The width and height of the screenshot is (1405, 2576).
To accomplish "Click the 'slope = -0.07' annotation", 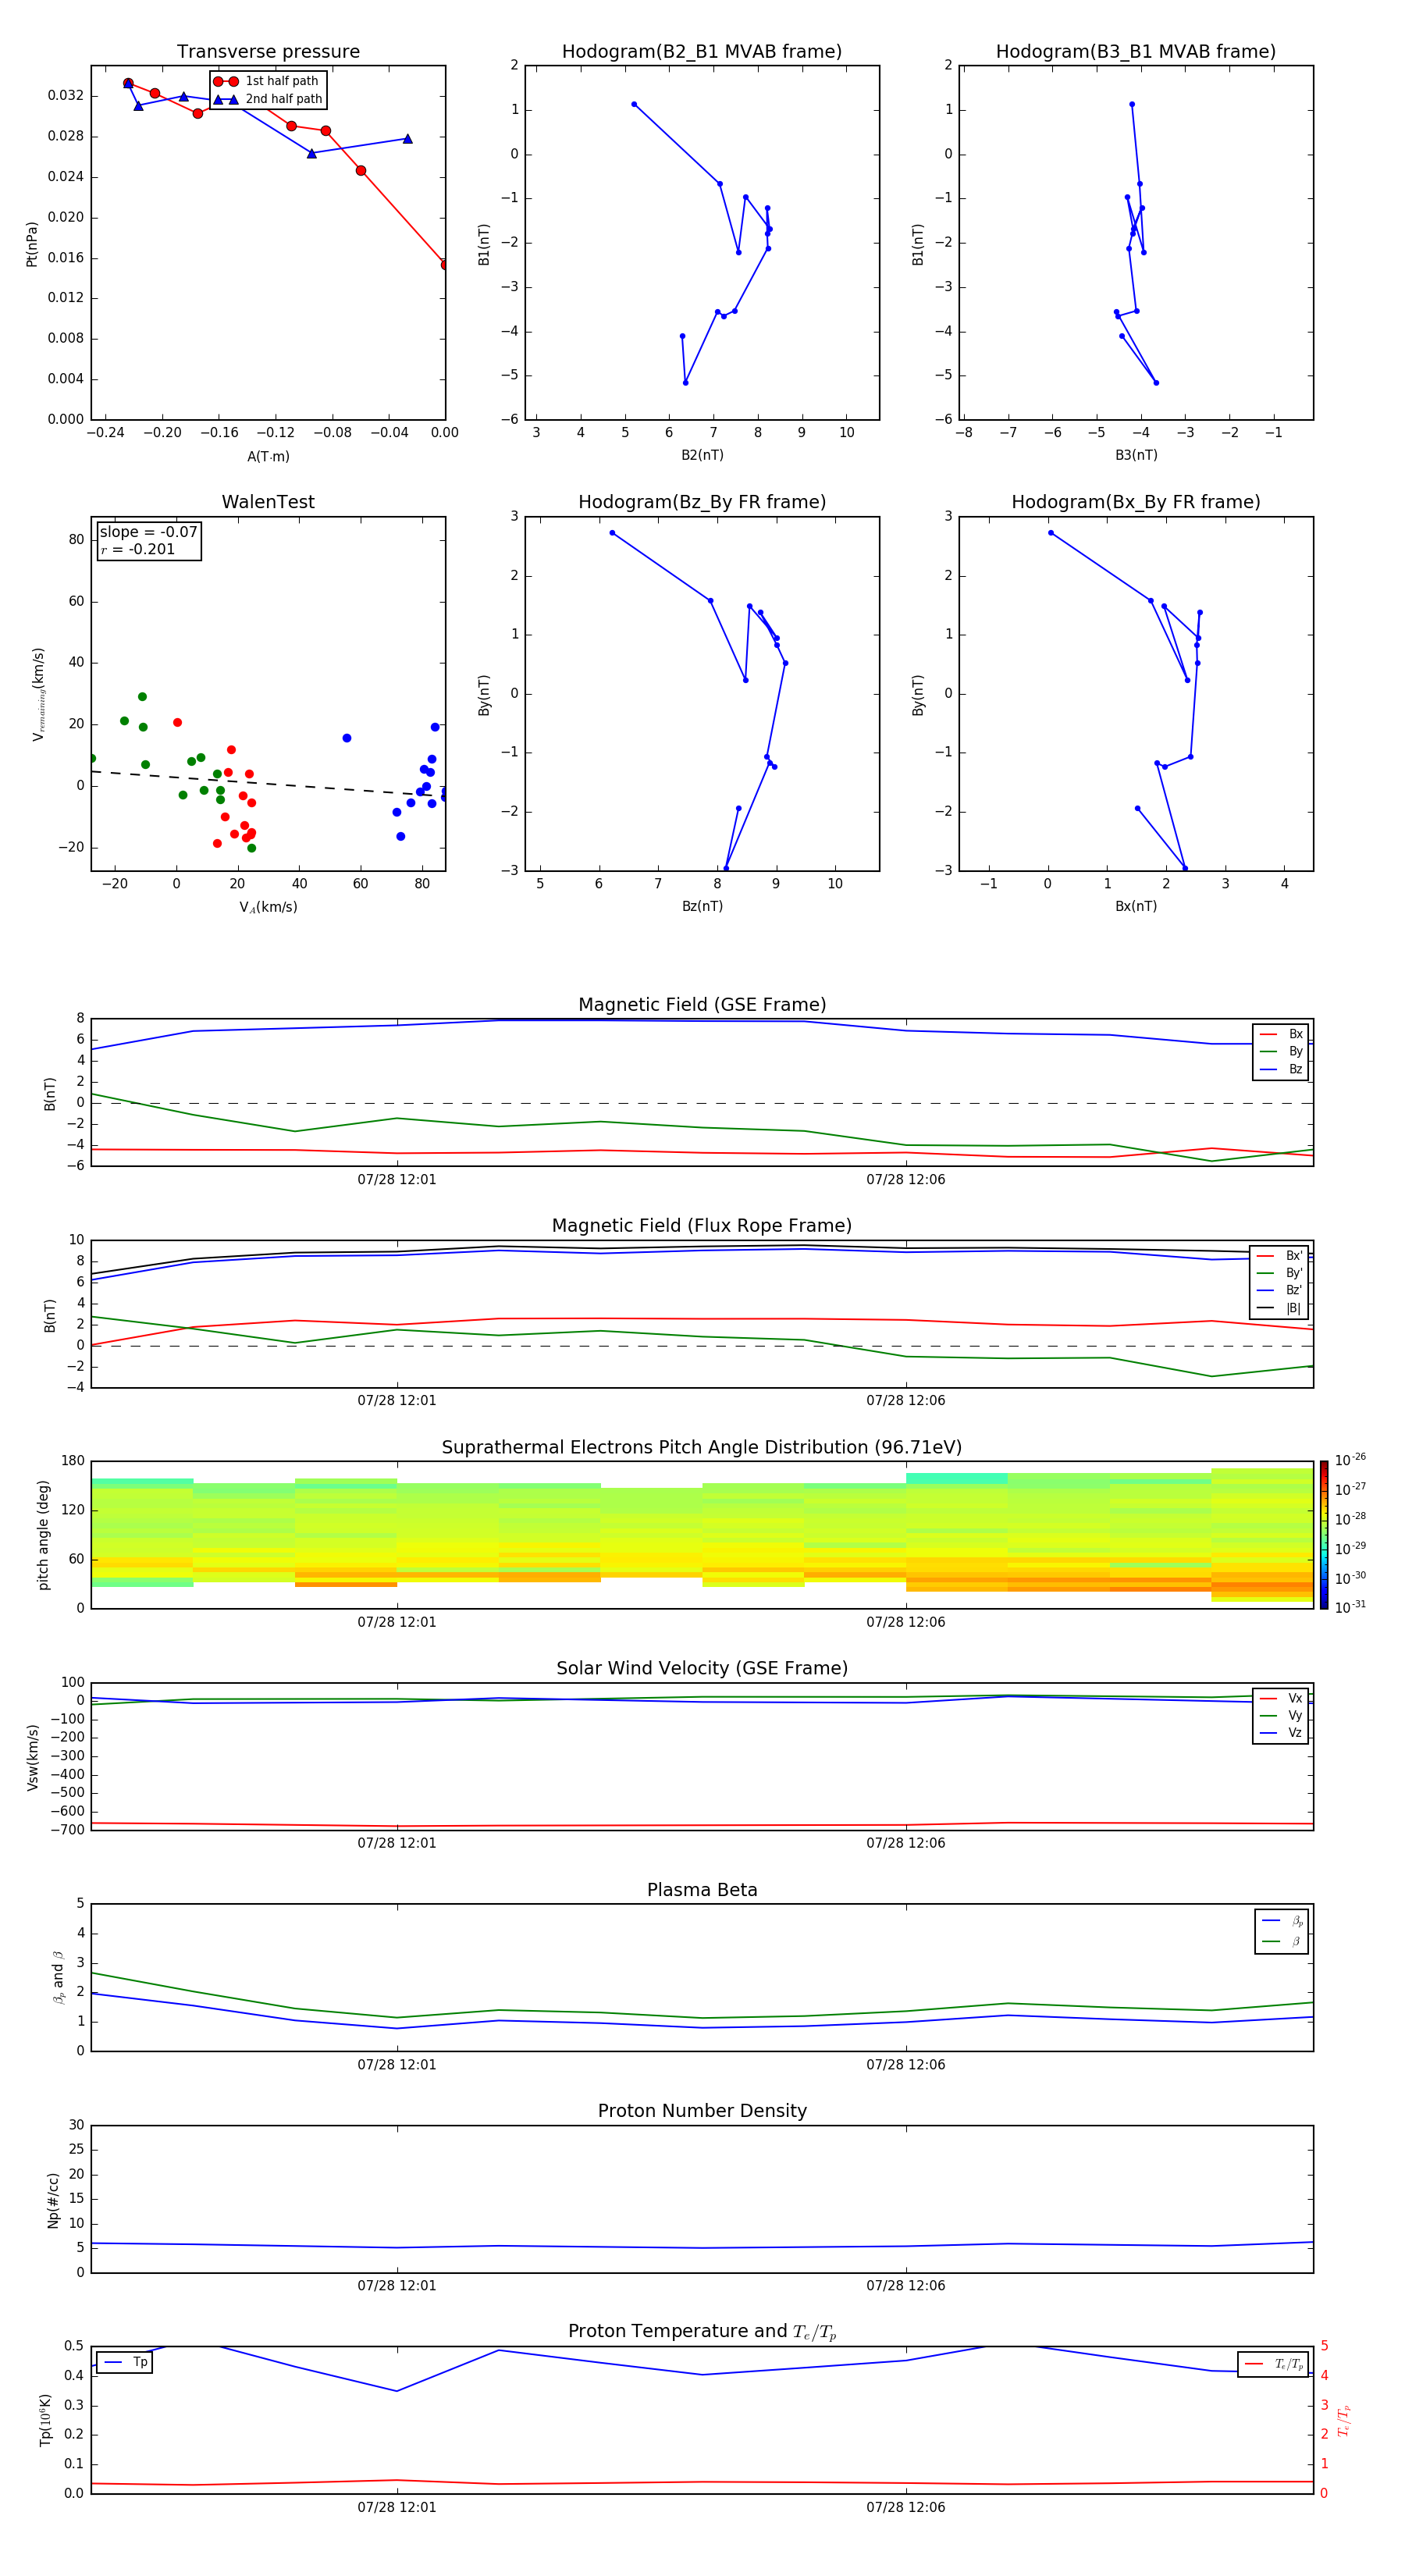I will [x=149, y=532].
